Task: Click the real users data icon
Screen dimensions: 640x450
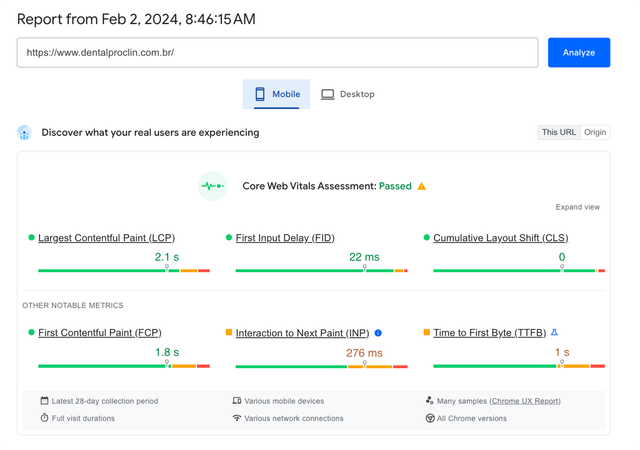Action: pos(24,132)
